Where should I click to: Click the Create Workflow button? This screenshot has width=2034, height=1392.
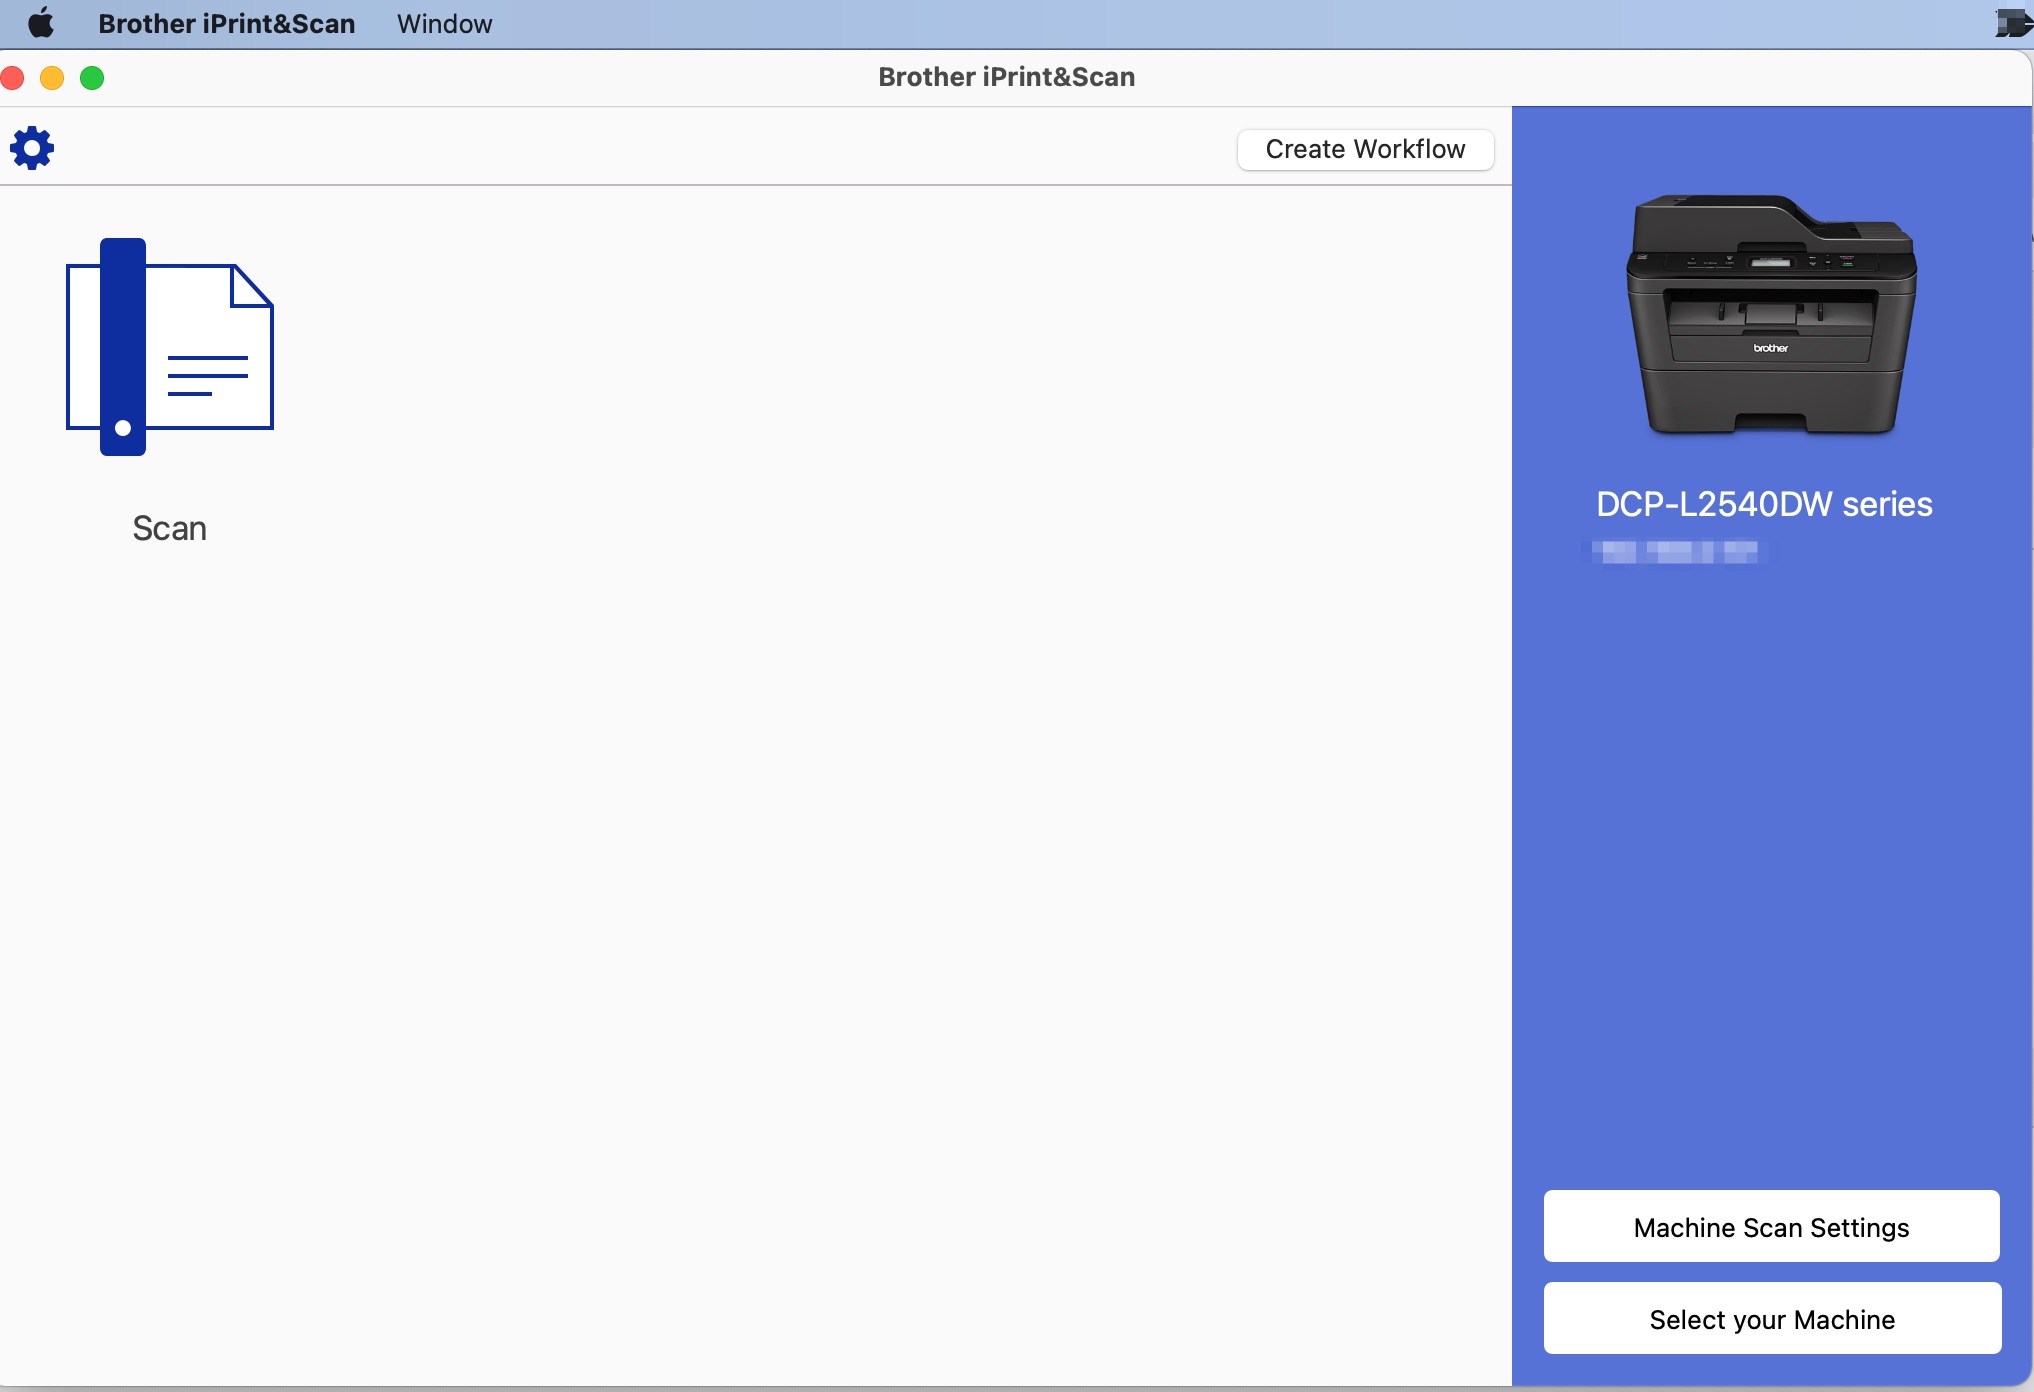1364,149
